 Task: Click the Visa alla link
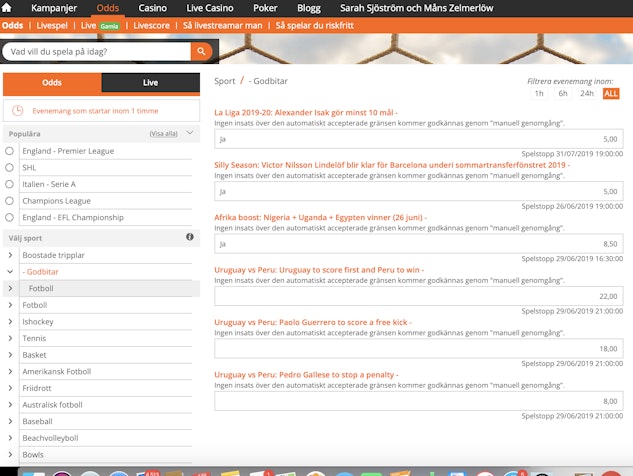tap(163, 133)
